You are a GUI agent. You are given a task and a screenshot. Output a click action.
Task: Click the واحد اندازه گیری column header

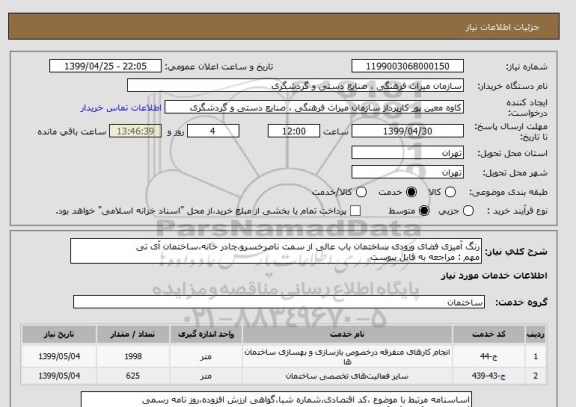(x=206, y=334)
